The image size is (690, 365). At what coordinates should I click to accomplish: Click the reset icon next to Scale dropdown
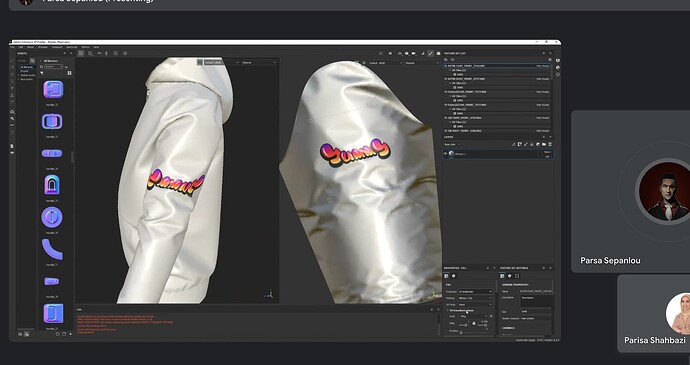click(491, 316)
